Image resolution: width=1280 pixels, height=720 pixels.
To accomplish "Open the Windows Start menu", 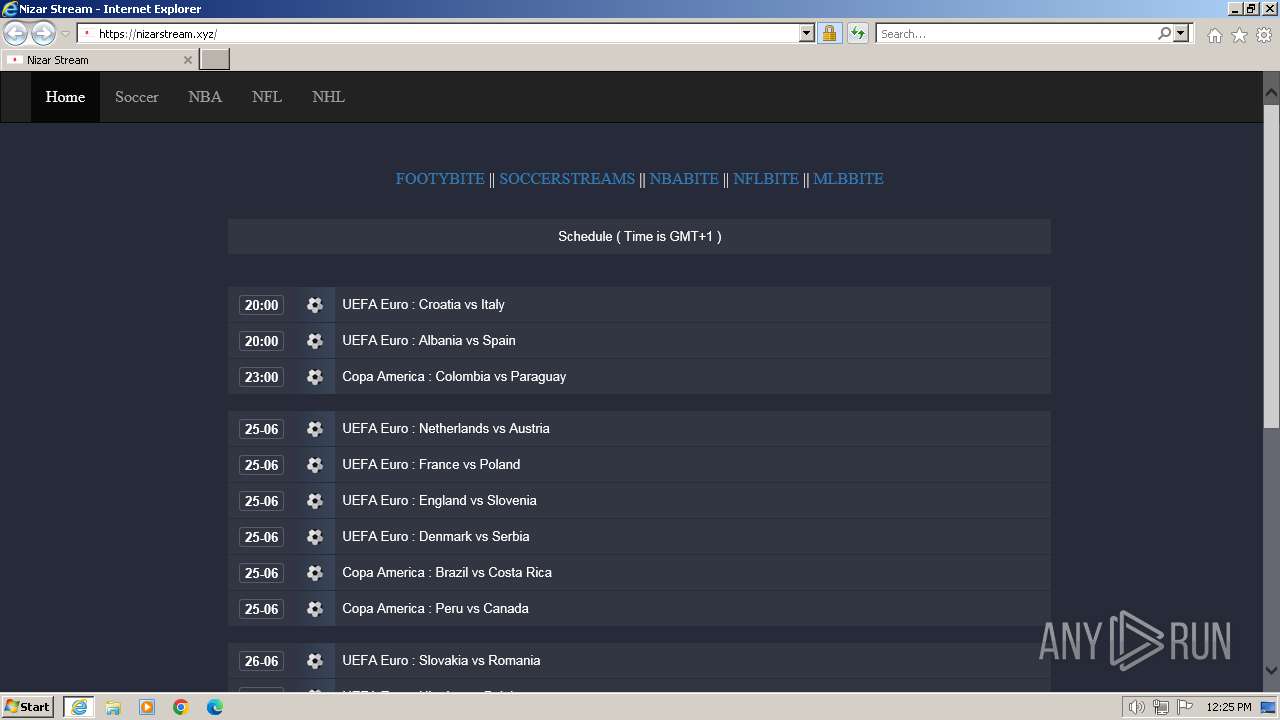I will [x=28, y=707].
